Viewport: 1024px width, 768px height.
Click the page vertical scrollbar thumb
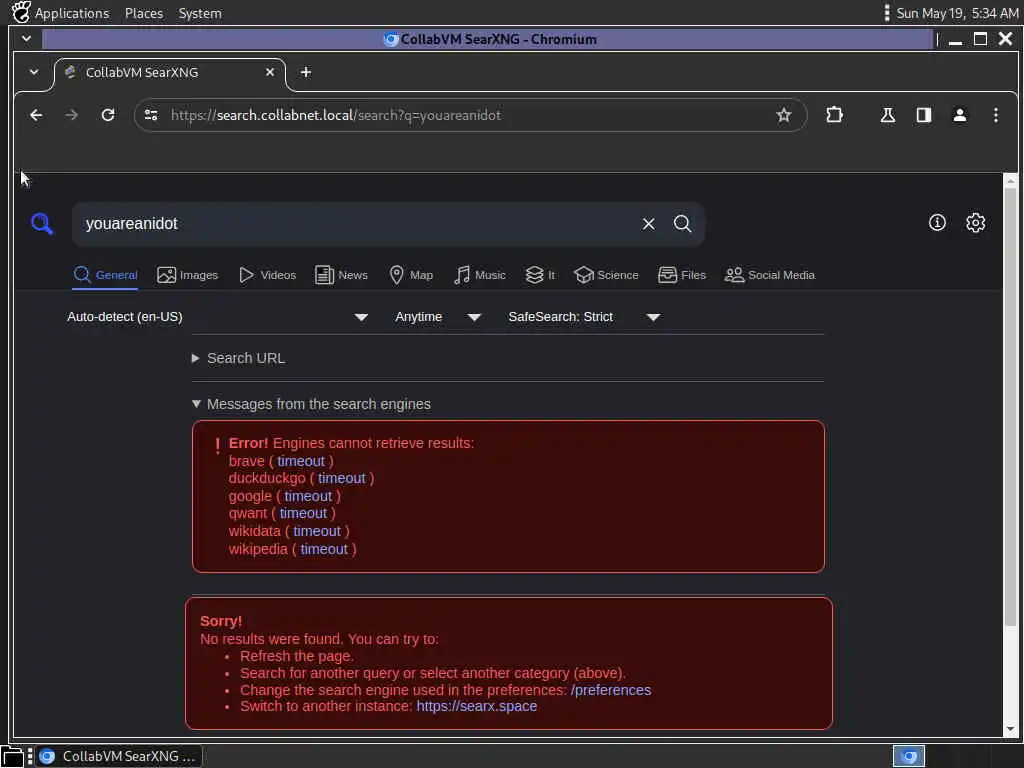tap(1010, 405)
